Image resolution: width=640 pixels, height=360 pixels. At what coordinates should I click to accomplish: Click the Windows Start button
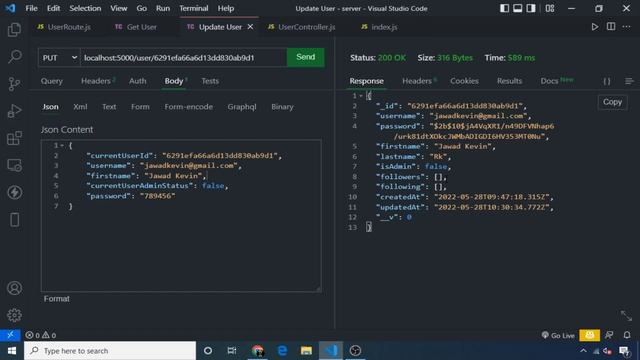click(11, 351)
